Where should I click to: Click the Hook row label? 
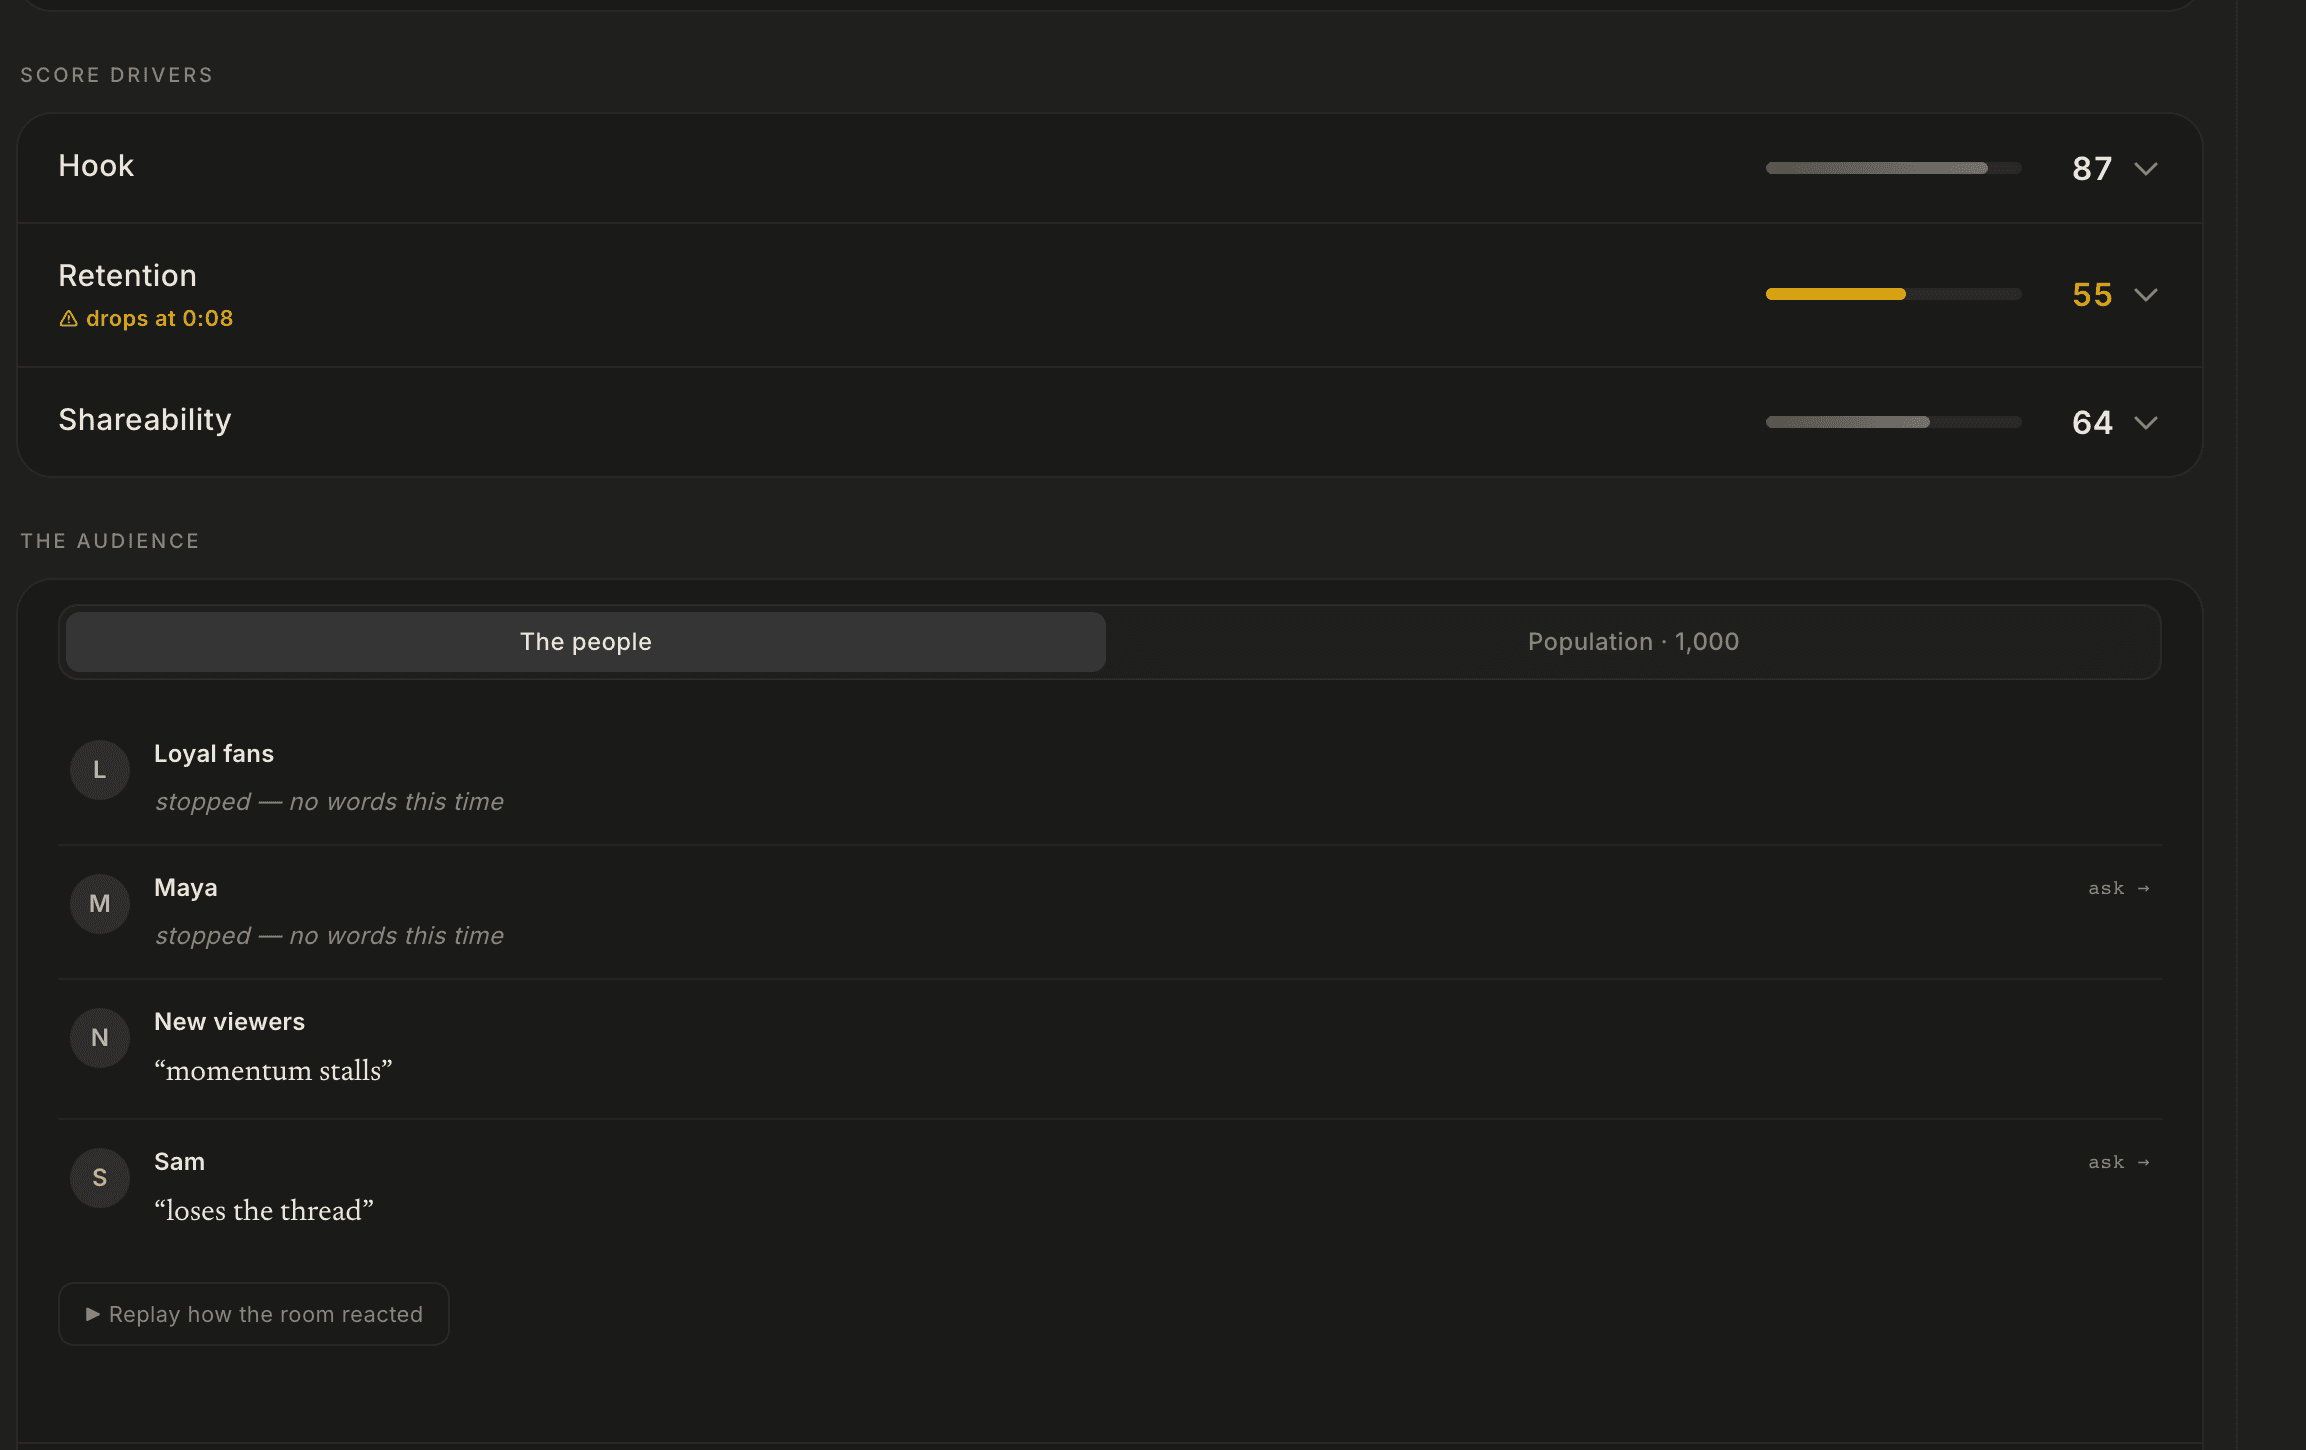click(96, 166)
